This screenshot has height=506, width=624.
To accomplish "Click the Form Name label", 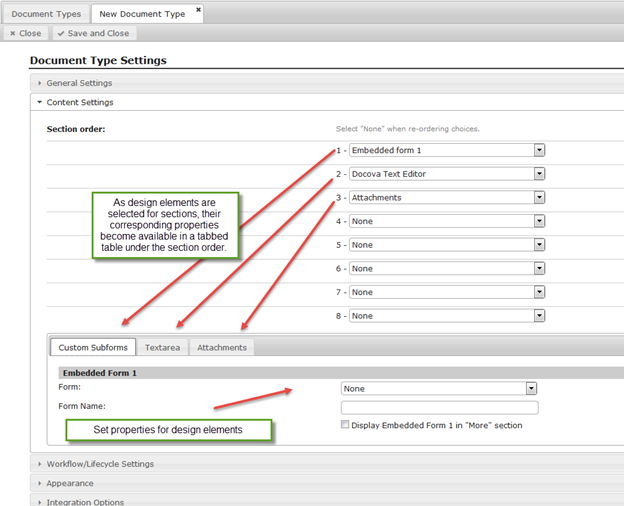I will click(82, 406).
